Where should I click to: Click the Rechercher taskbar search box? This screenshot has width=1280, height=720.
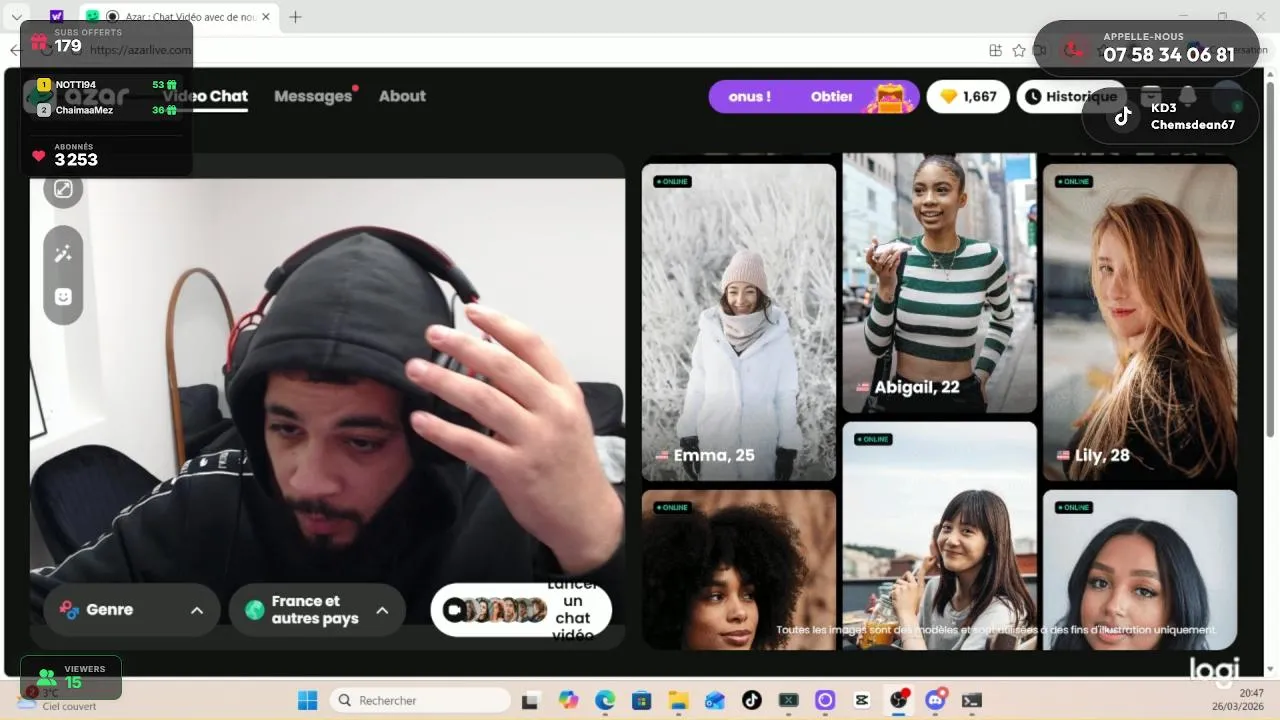click(x=419, y=700)
